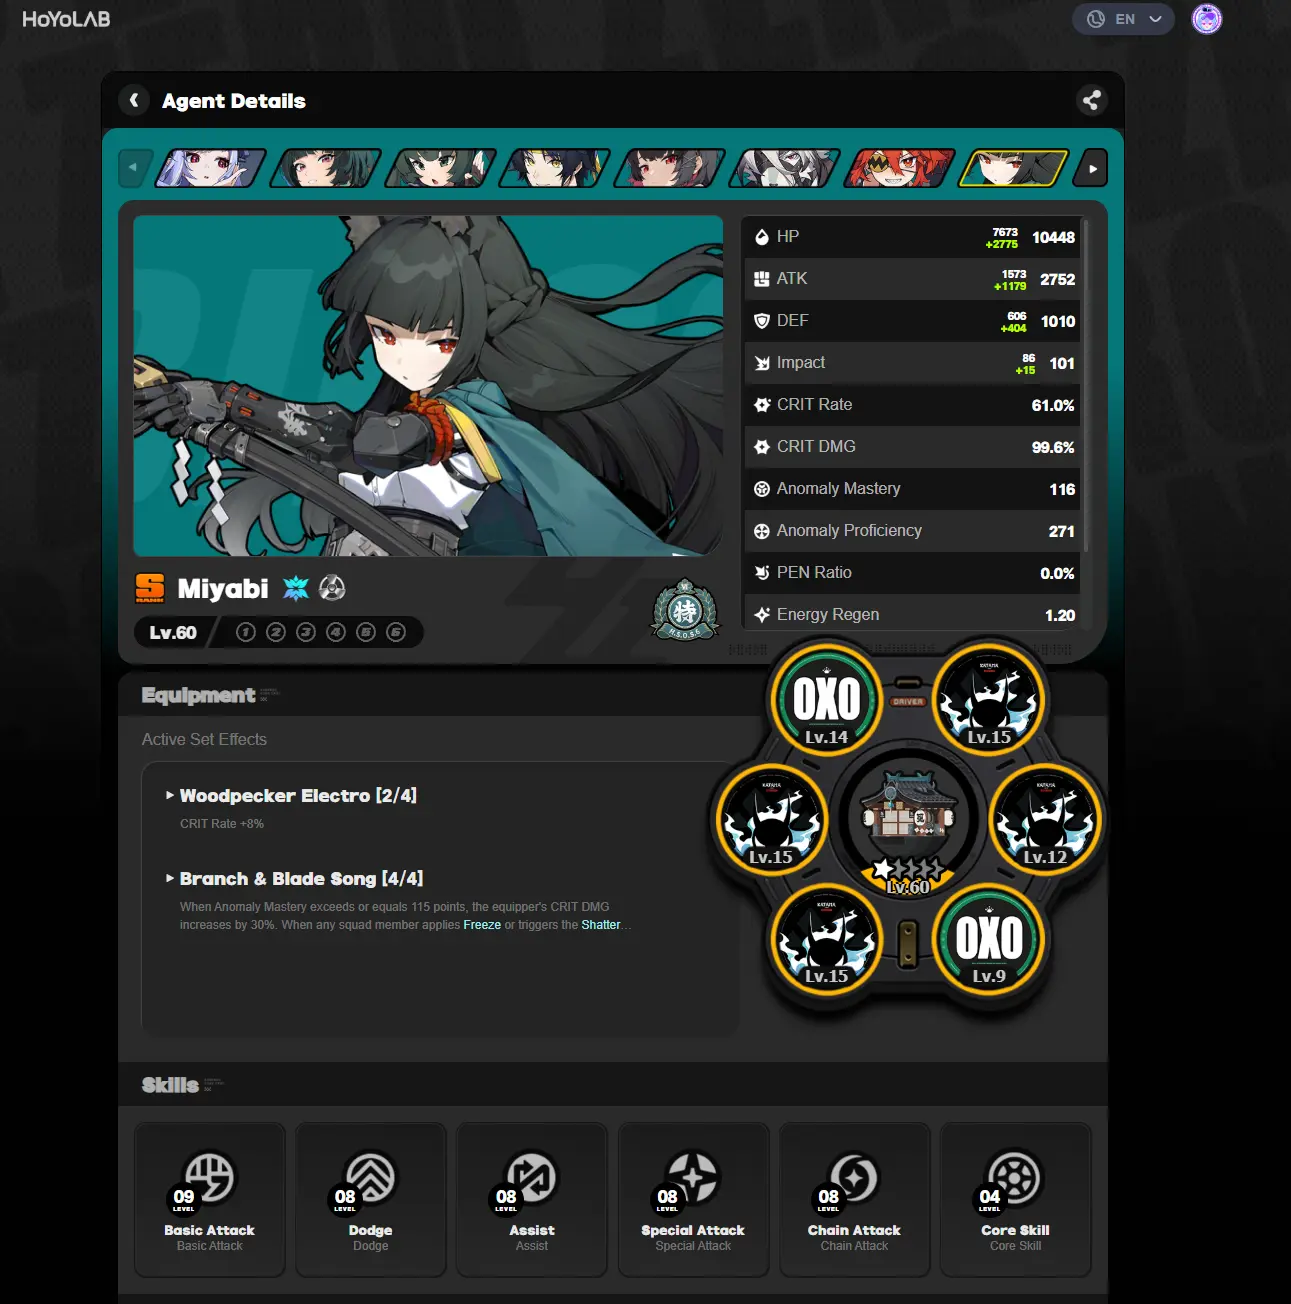Open the user profile avatar

1207,19
